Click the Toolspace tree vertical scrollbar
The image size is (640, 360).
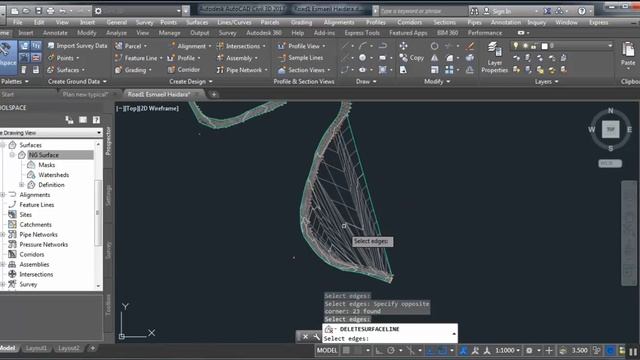pyautogui.click(x=98, y=212)
